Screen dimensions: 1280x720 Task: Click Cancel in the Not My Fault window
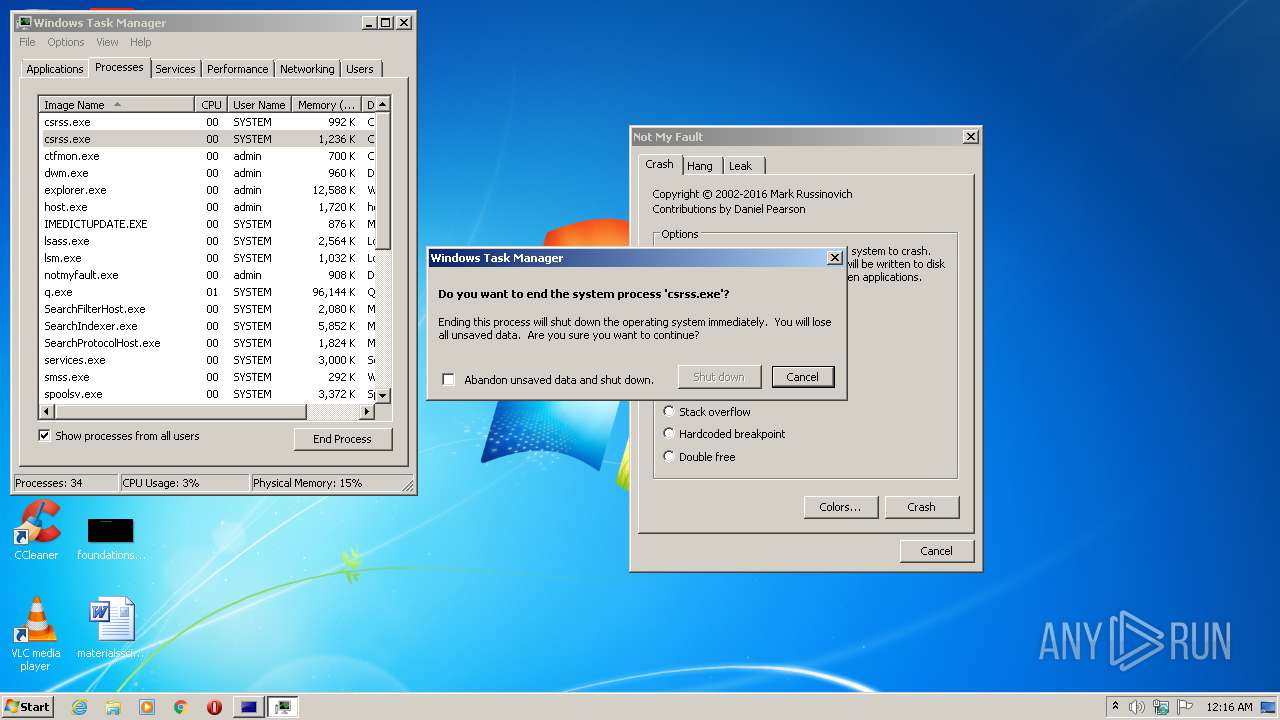tap(936, 551)
